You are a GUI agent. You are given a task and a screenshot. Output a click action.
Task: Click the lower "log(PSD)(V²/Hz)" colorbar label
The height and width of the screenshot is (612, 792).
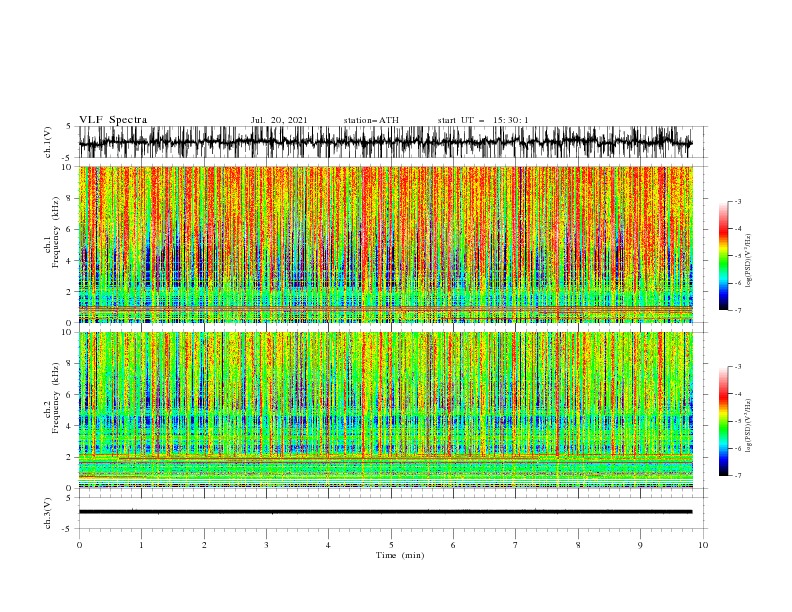pyautogui.click(x=749, y=426)
